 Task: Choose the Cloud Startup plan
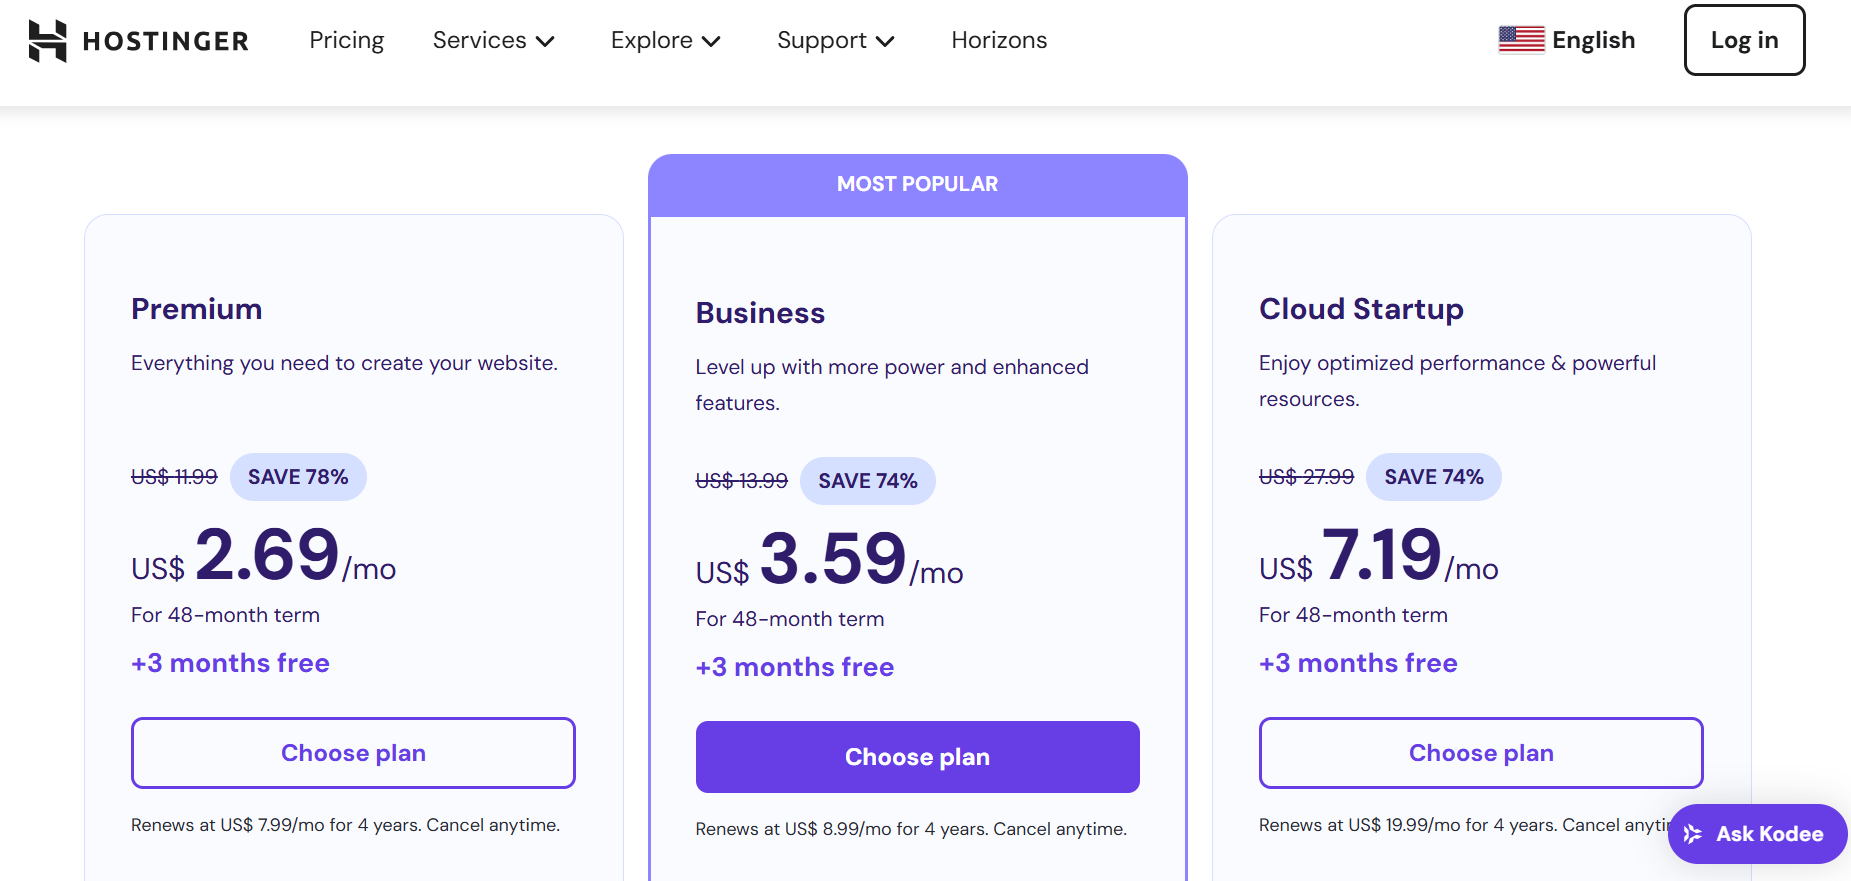pos(1481,753)
